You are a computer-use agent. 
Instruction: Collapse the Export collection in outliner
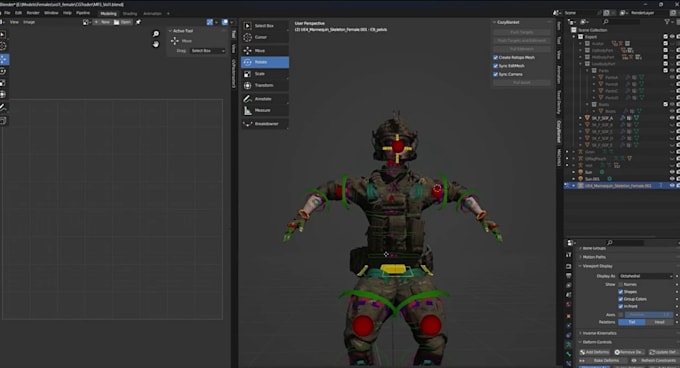(574, 37)
